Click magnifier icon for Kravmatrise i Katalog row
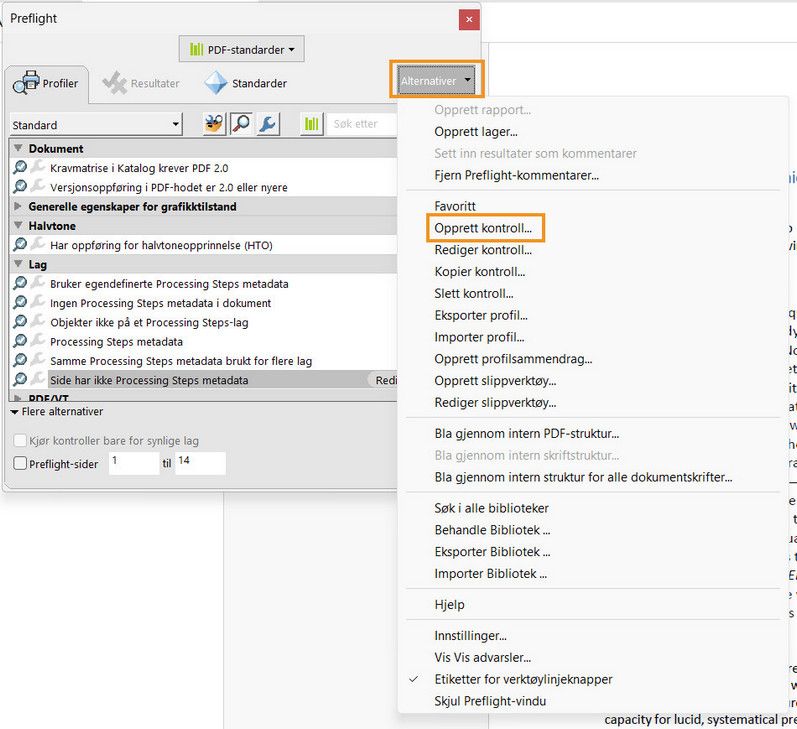Screen dimensions: 797x729 point(20,167)
